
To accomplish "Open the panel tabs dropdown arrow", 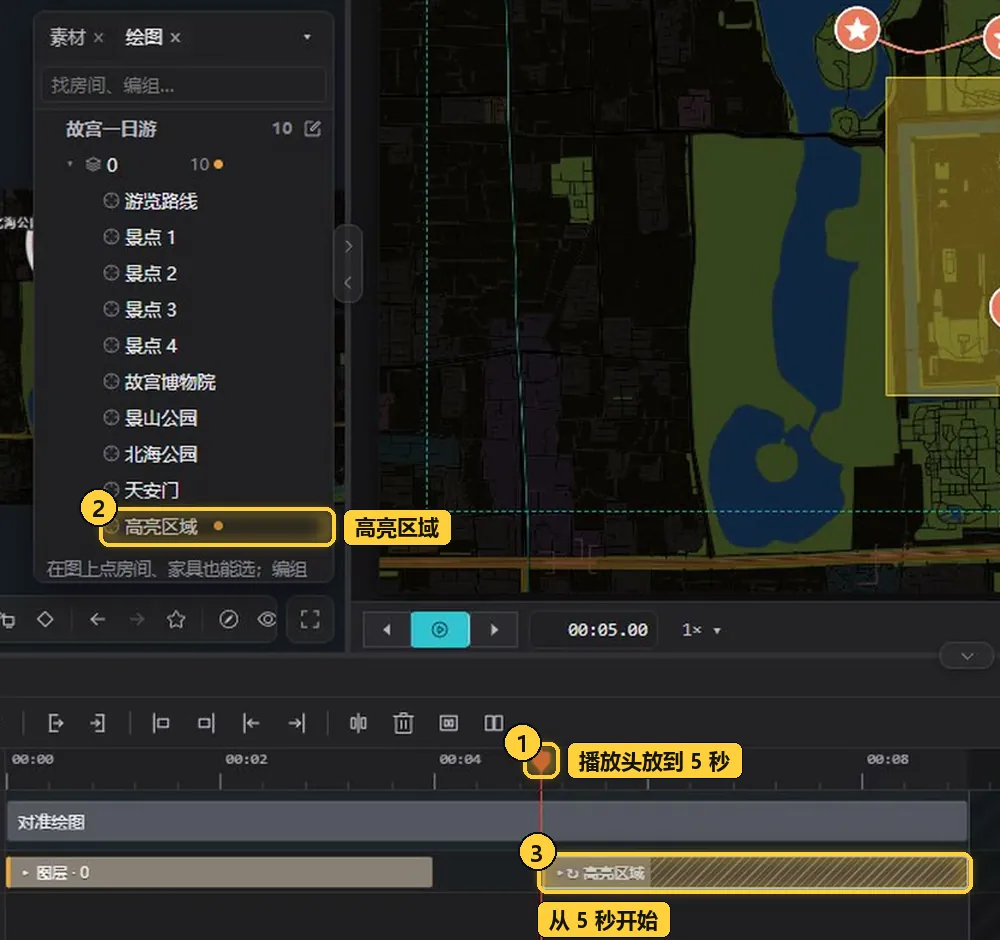I will click(307, 37).
